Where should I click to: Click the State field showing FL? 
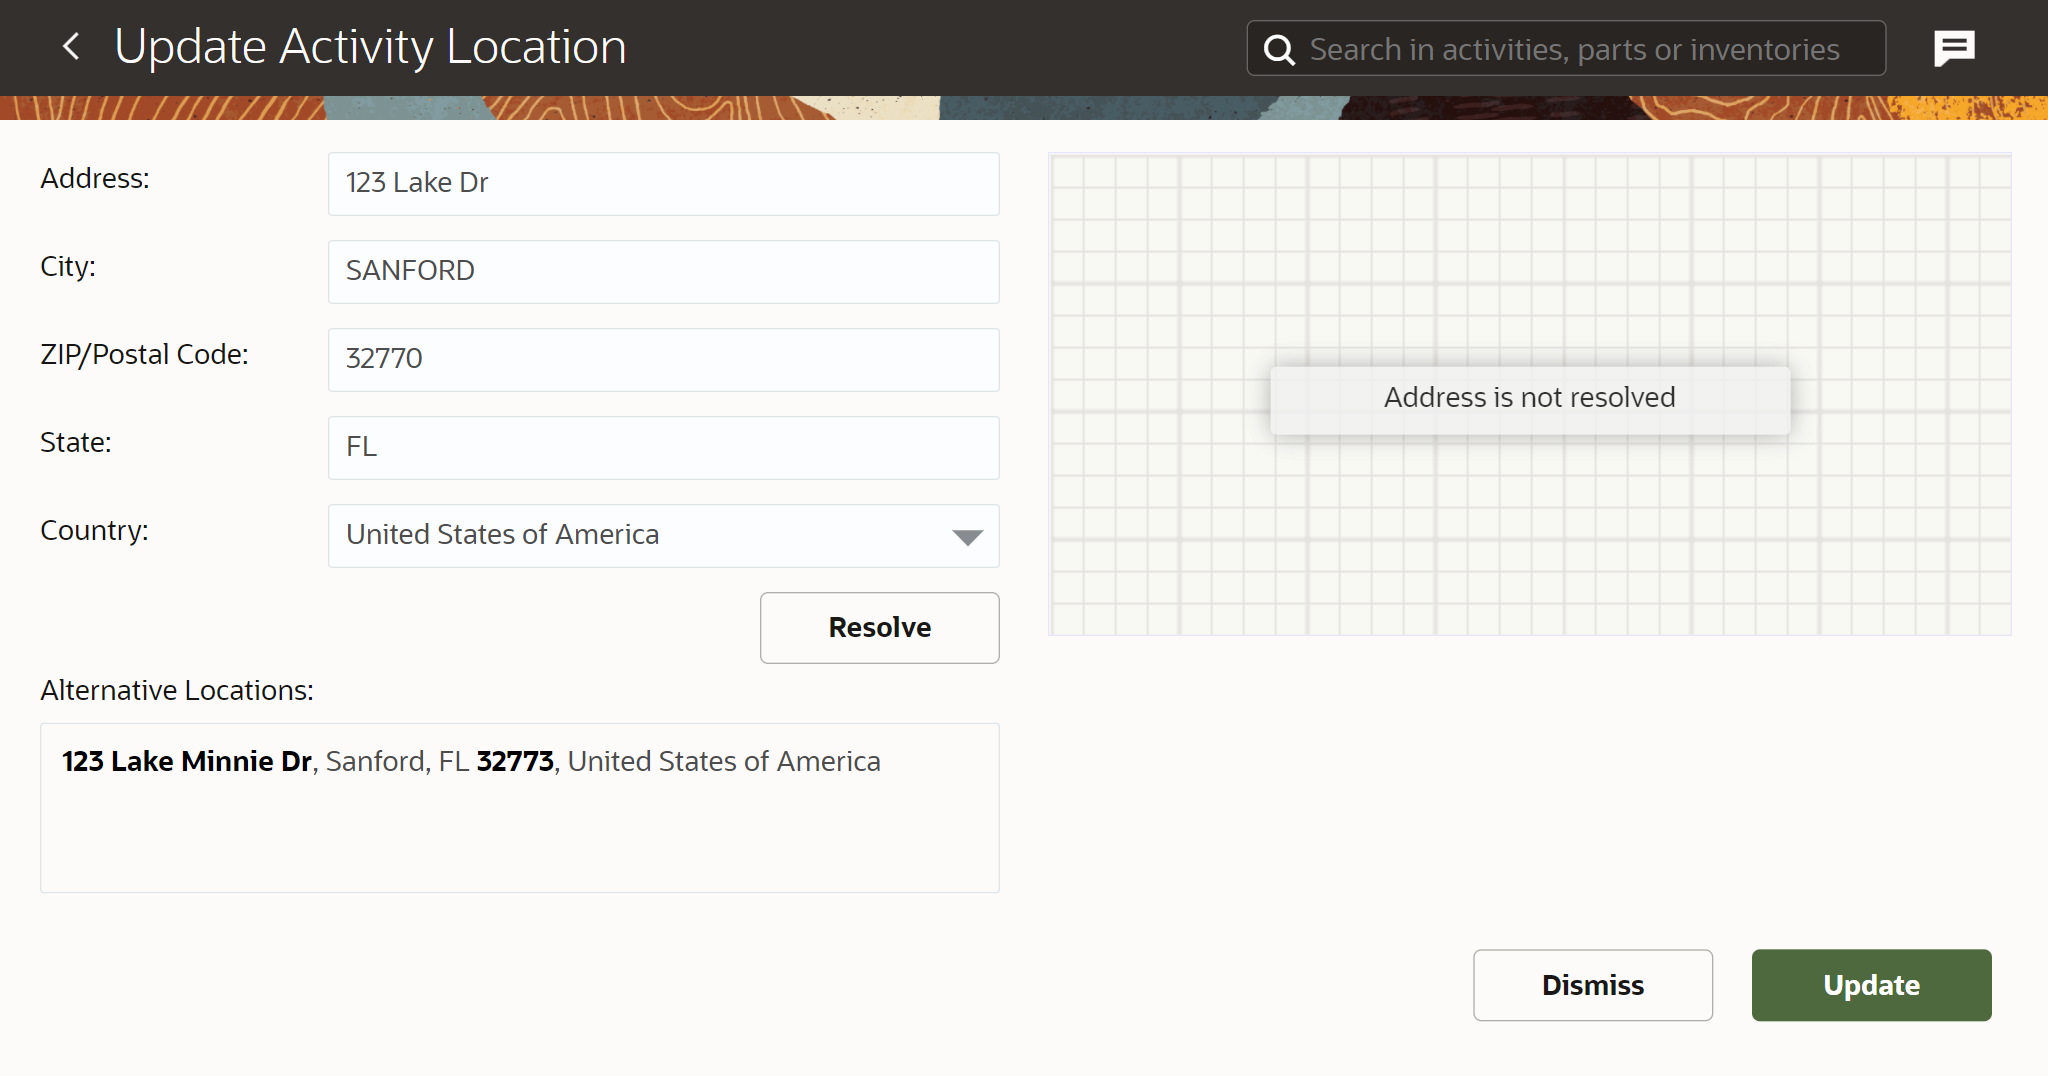(x=663, y=447)
